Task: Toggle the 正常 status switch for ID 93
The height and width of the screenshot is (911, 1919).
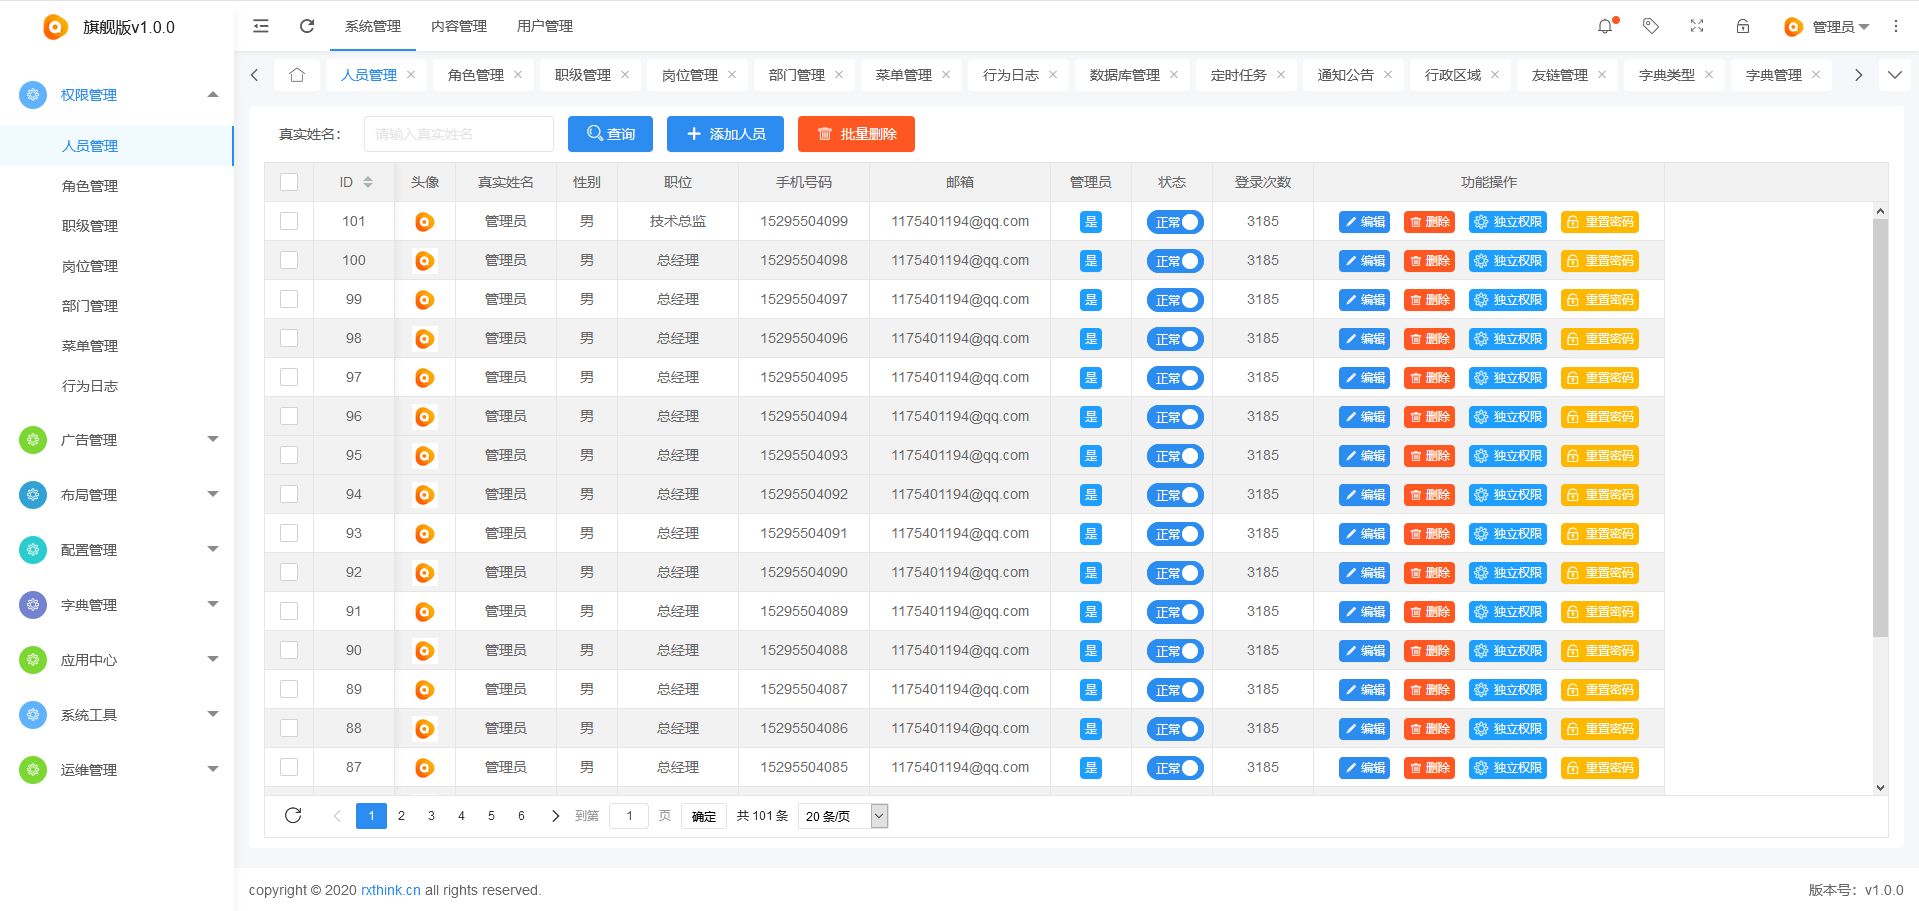Action: coord(1175,534)
